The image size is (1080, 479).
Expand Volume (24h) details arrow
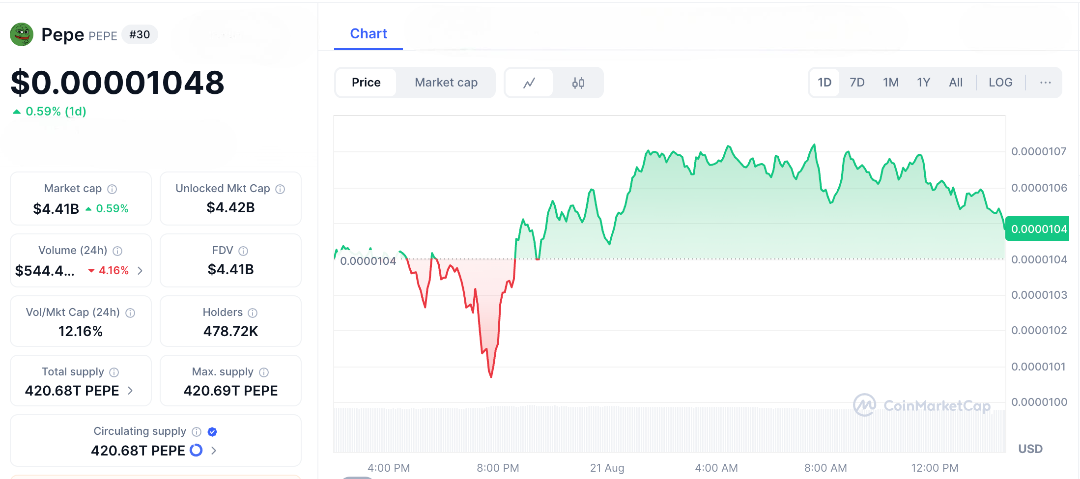(x=140, y=270)
